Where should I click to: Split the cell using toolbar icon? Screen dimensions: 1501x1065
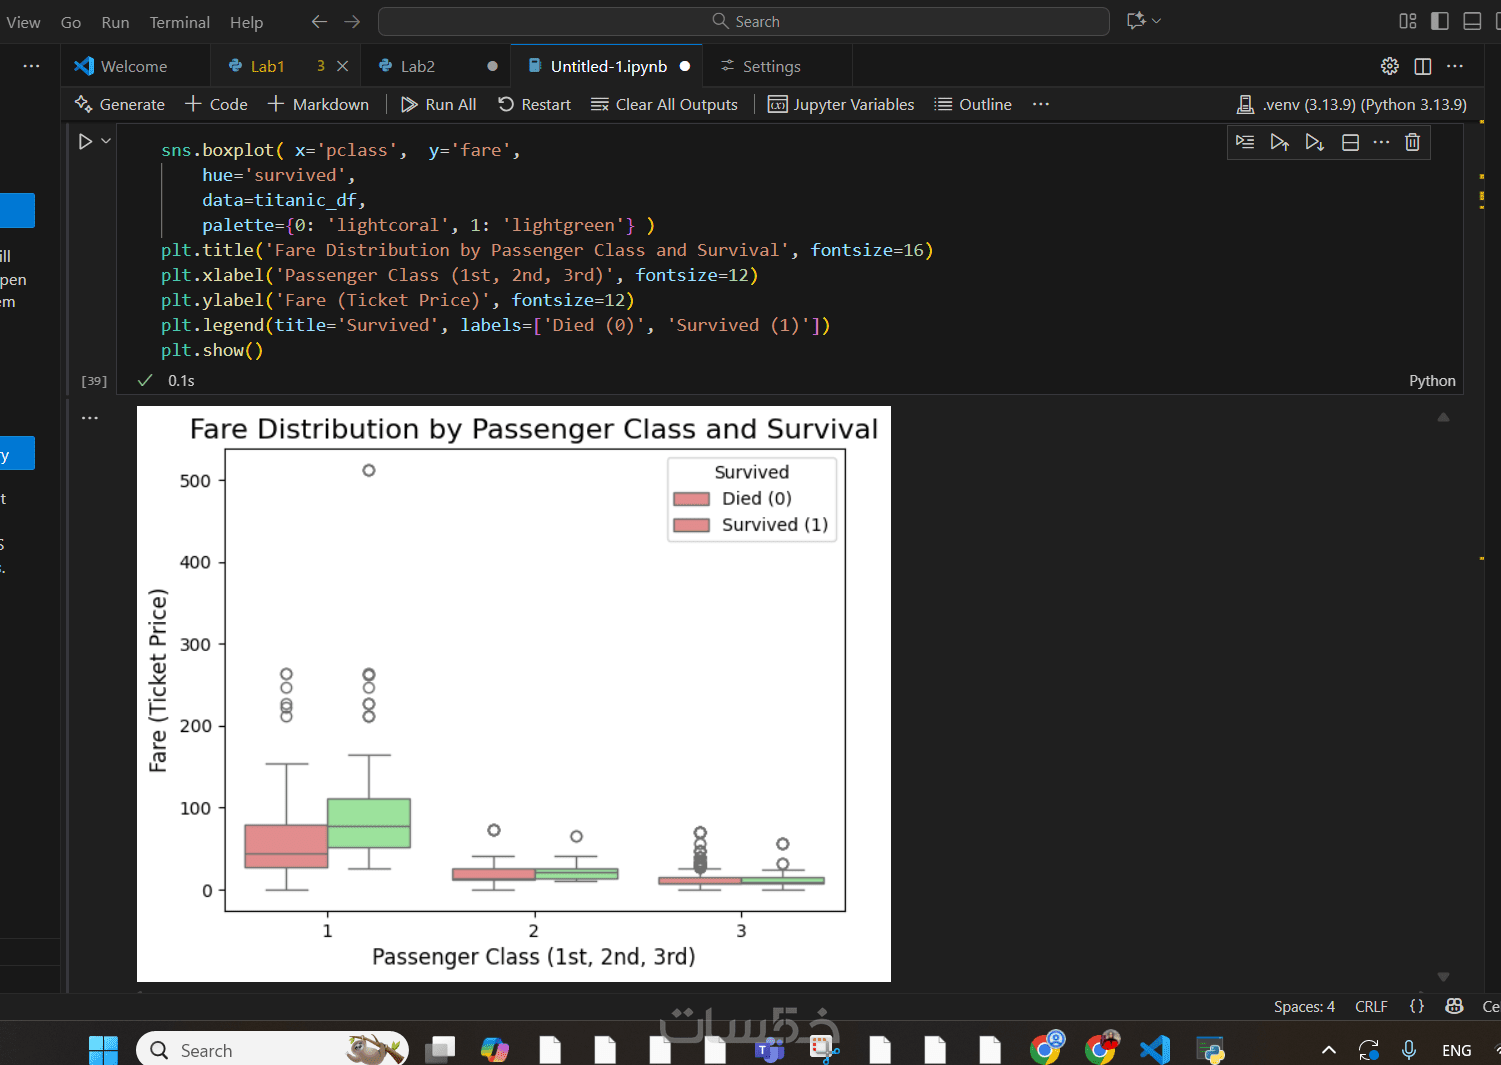[1350, 142]
